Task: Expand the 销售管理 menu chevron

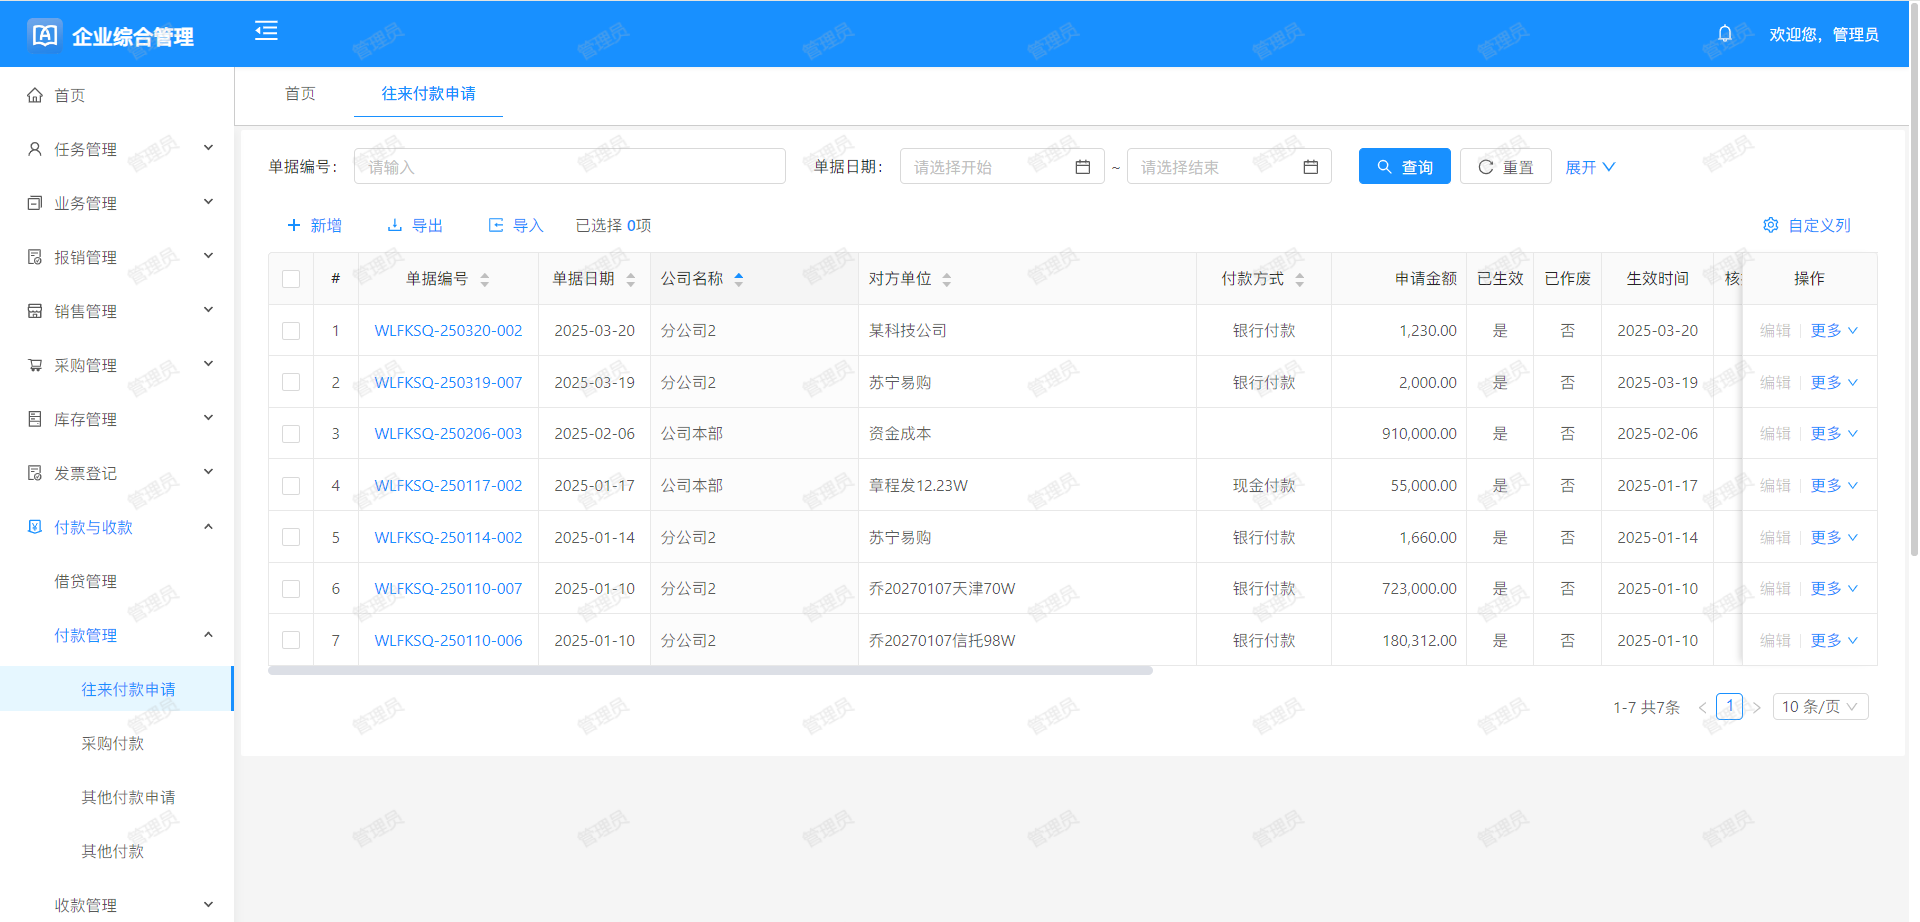Action: tap(209, 310)
